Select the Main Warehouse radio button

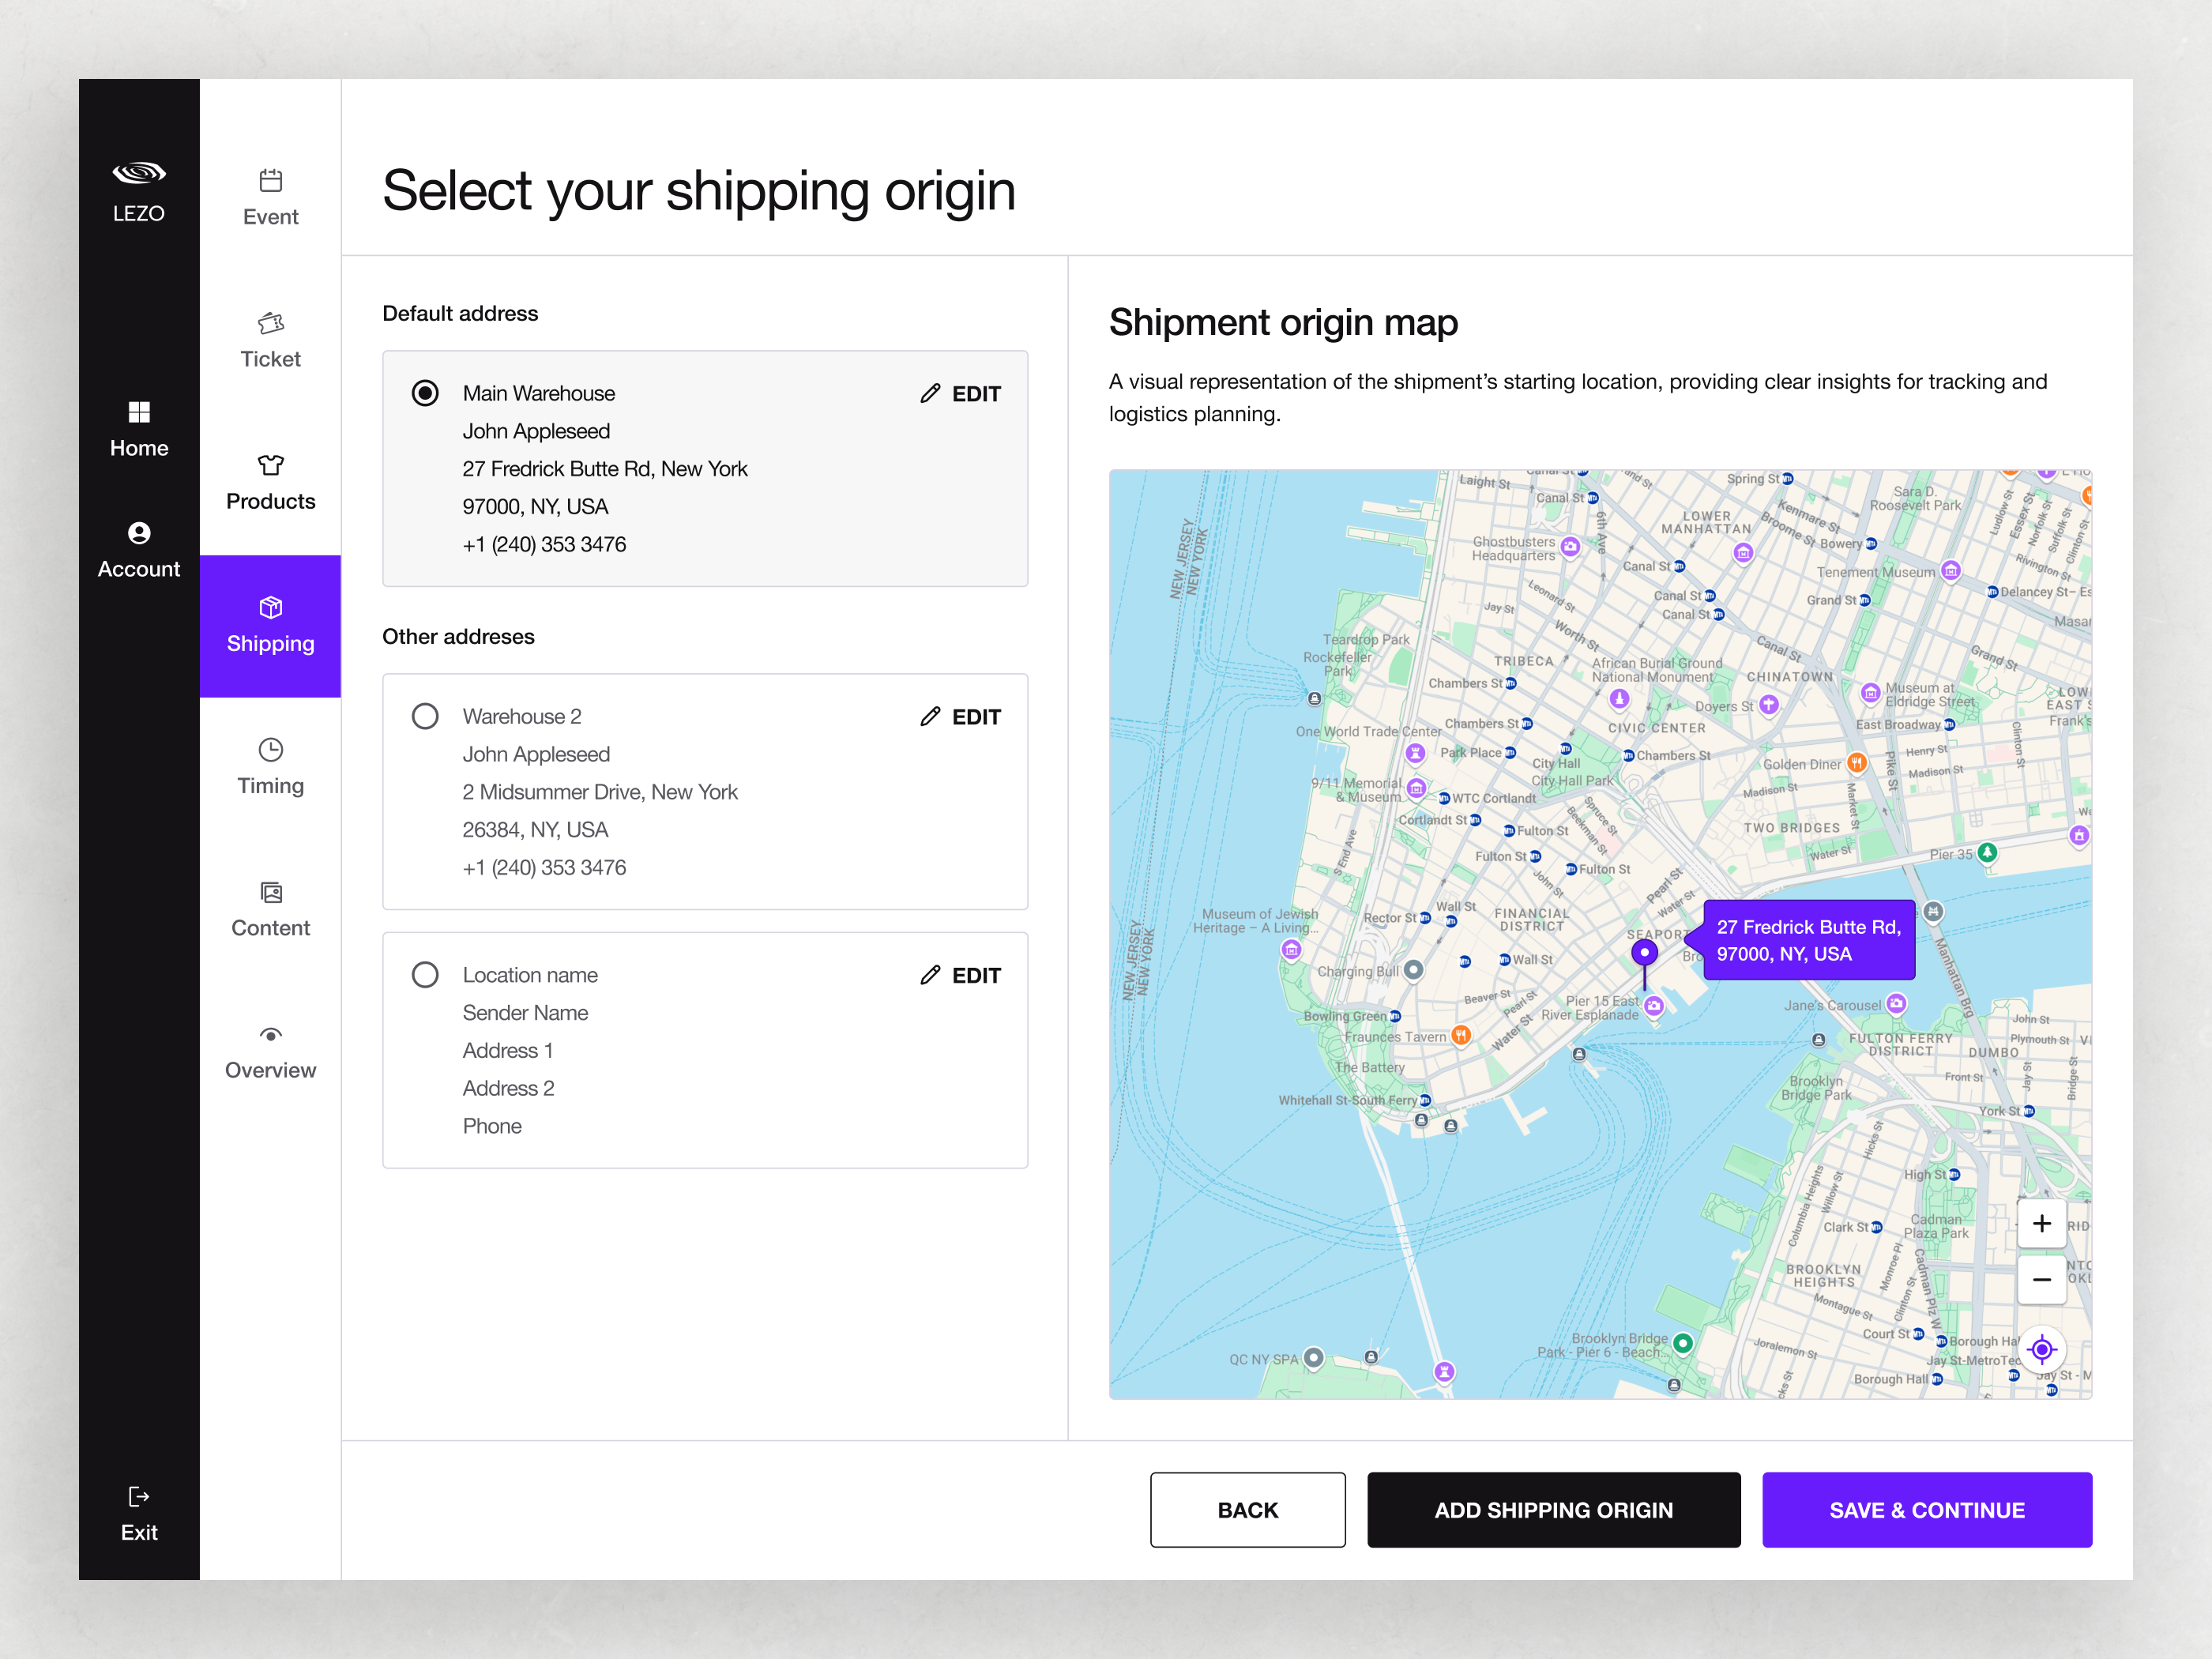(x=425, y=393)
